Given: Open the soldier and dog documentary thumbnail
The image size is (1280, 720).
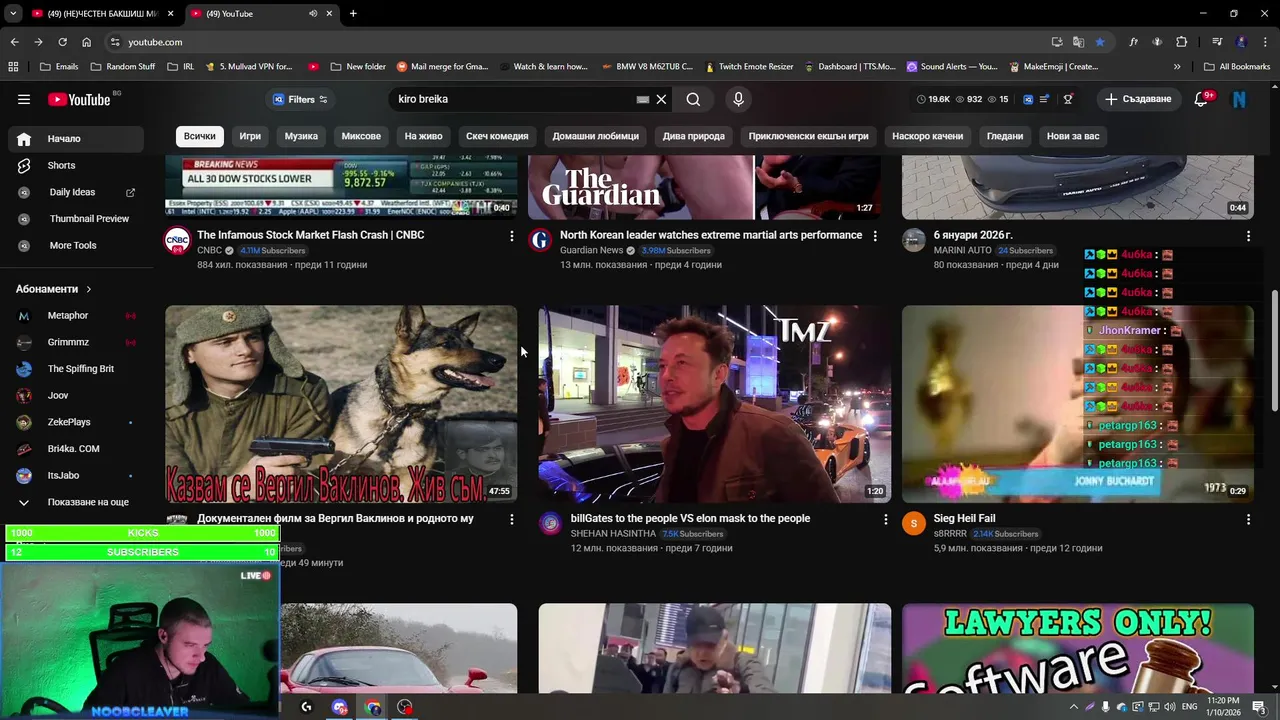Looking at the screenshot, I should pyautogui.click(x=341, y=404).
